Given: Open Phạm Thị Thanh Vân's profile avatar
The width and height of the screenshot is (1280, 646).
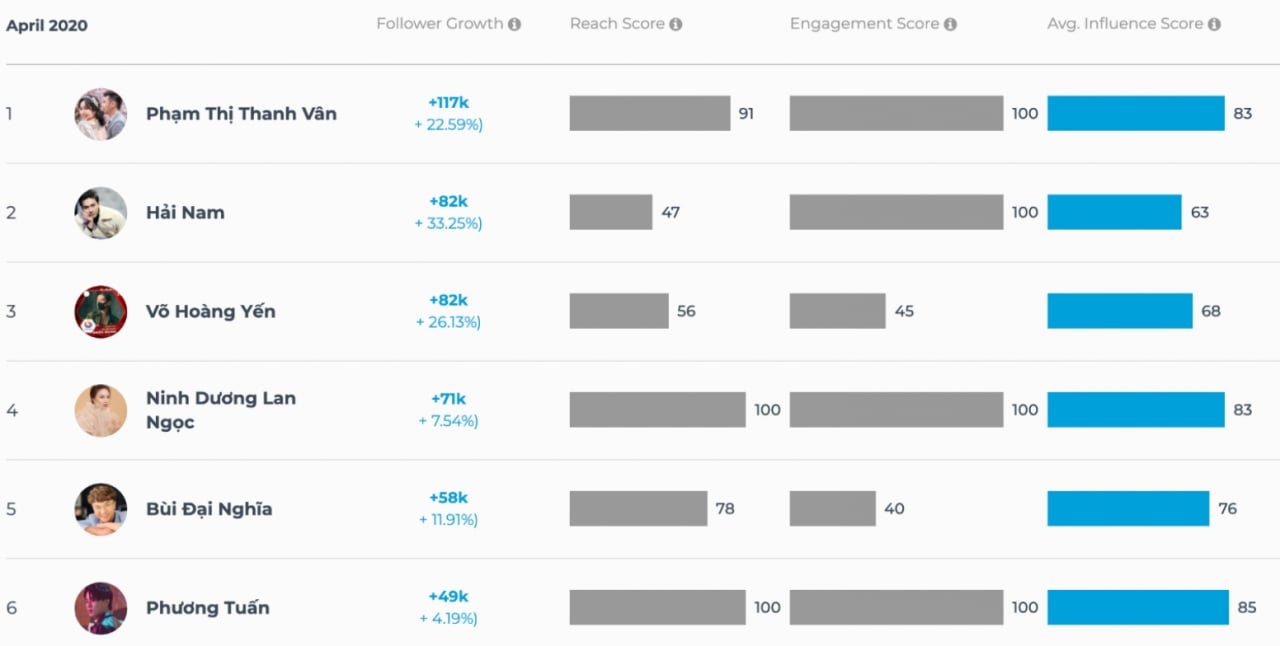Looking at the screenshot, I should pos(101,114).
